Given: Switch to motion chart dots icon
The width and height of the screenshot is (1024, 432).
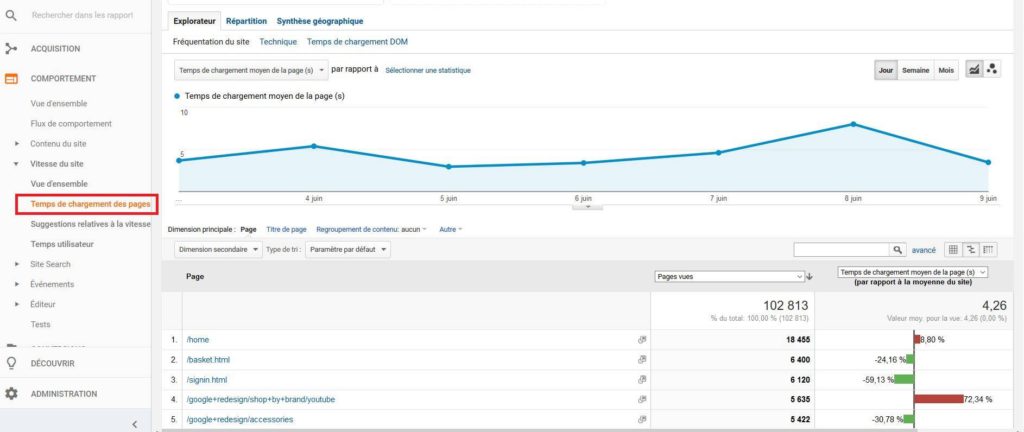Looking at the screenshot, I should [x=992, y=69].
